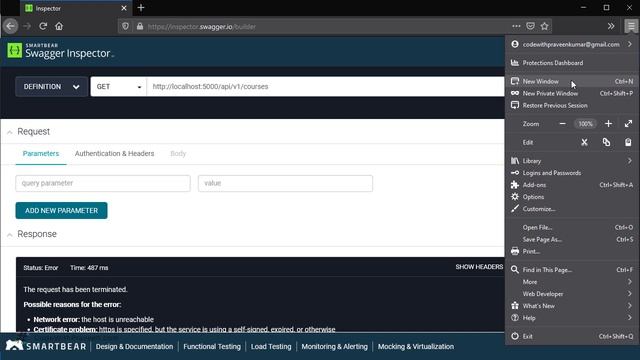The width and height of the screenshot is (640, 360).
Task: Click the Cut scissors icon
Action: [x=584, y=142]
